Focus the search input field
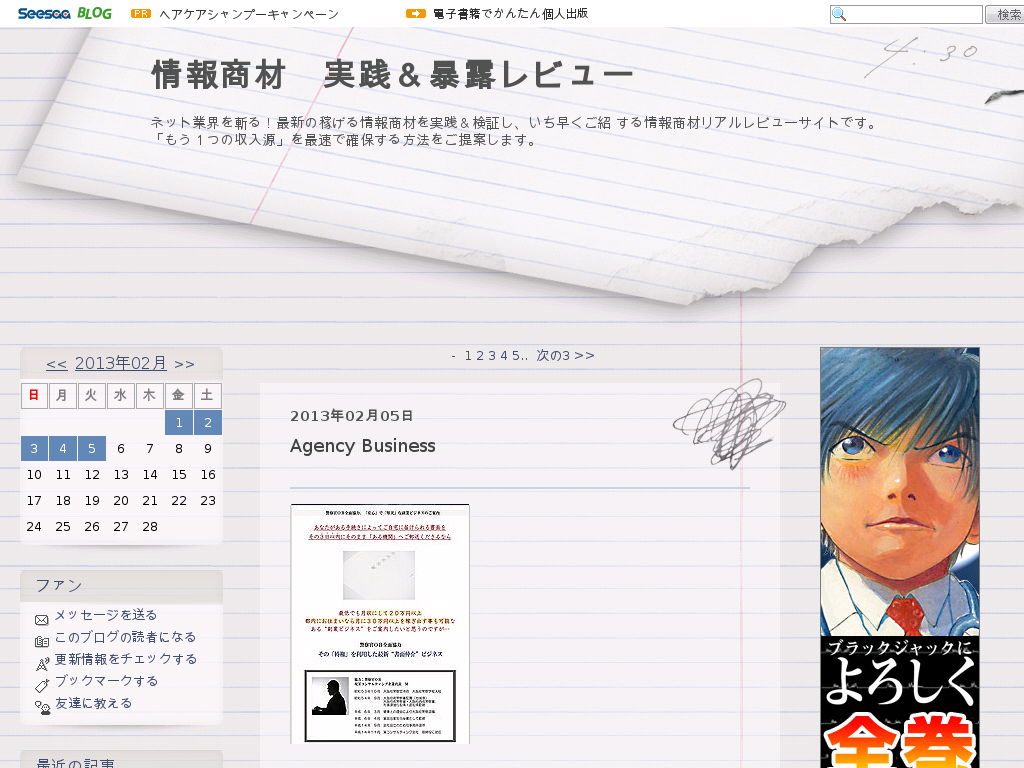1024x768 pixels. (906, 14)
